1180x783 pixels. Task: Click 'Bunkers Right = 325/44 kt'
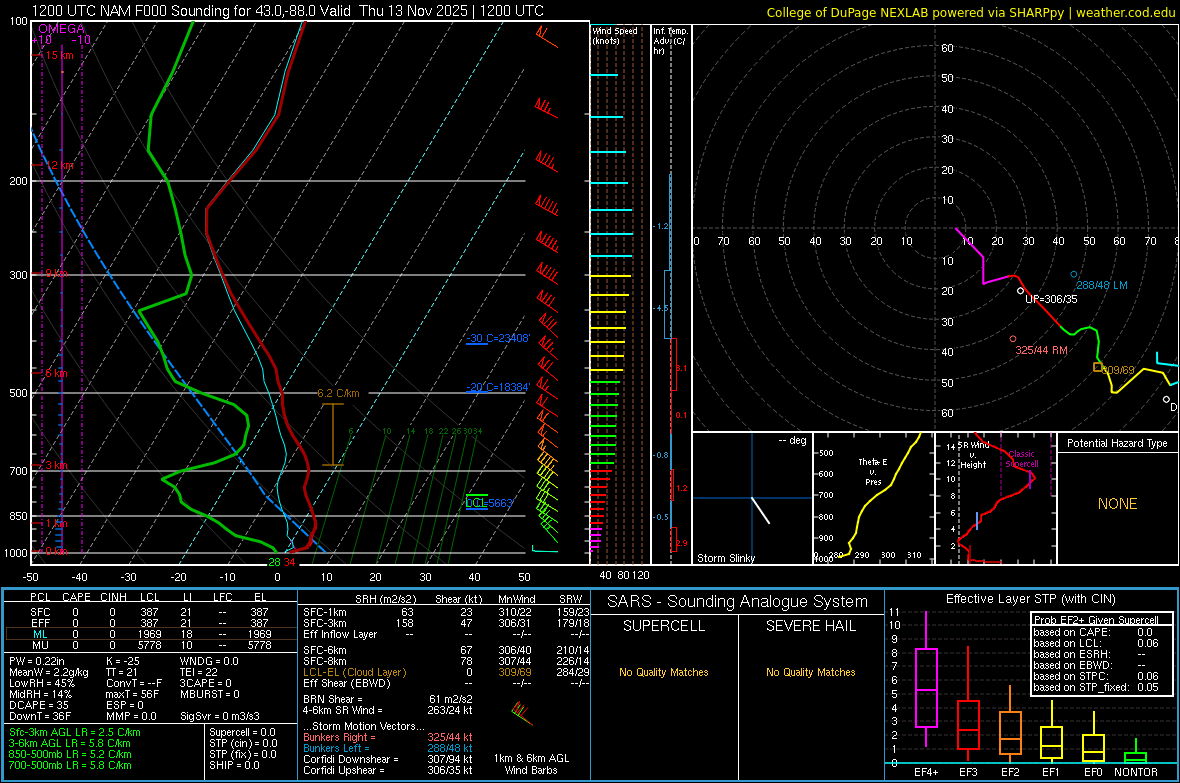[x=388, y=737]
